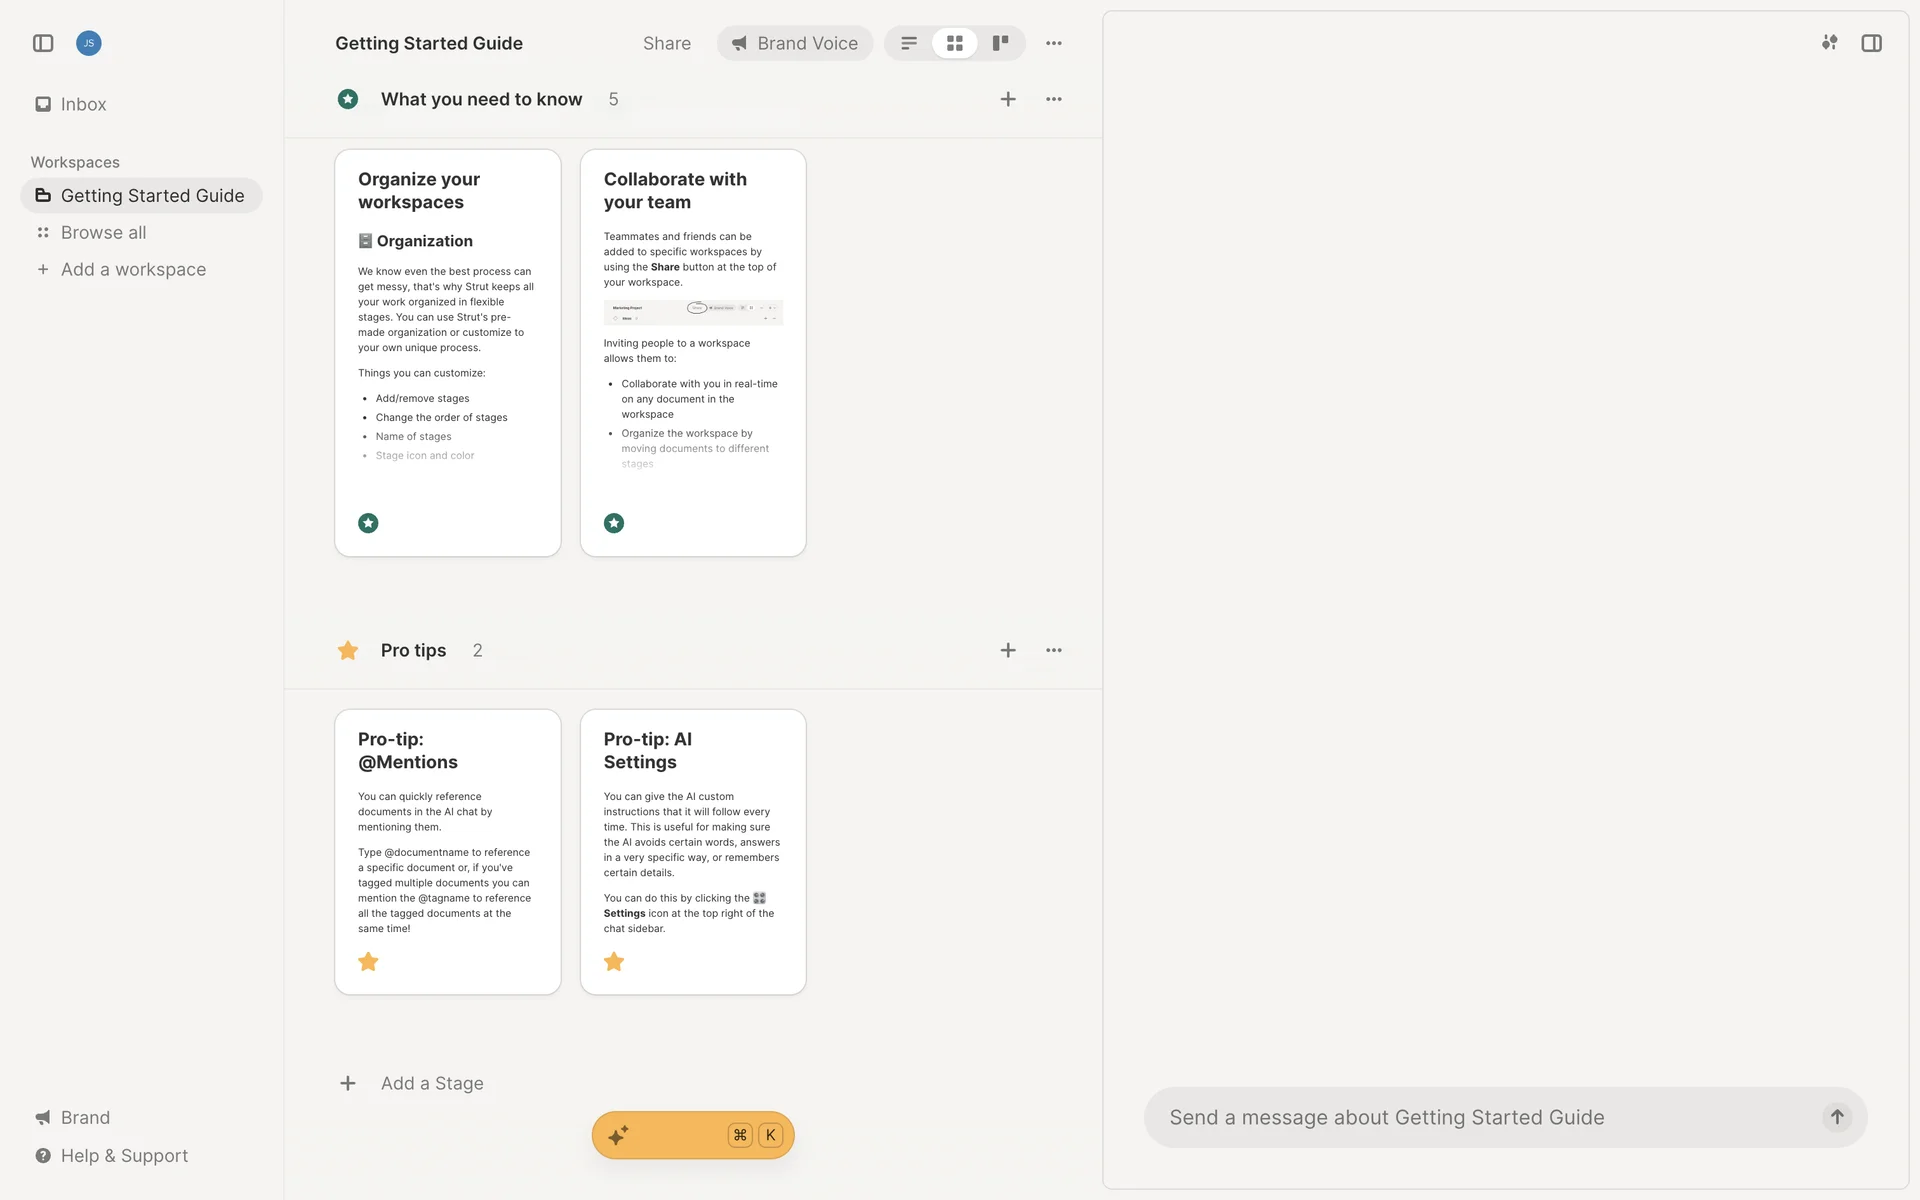Open What you need to know stage options

(1054, 99)
